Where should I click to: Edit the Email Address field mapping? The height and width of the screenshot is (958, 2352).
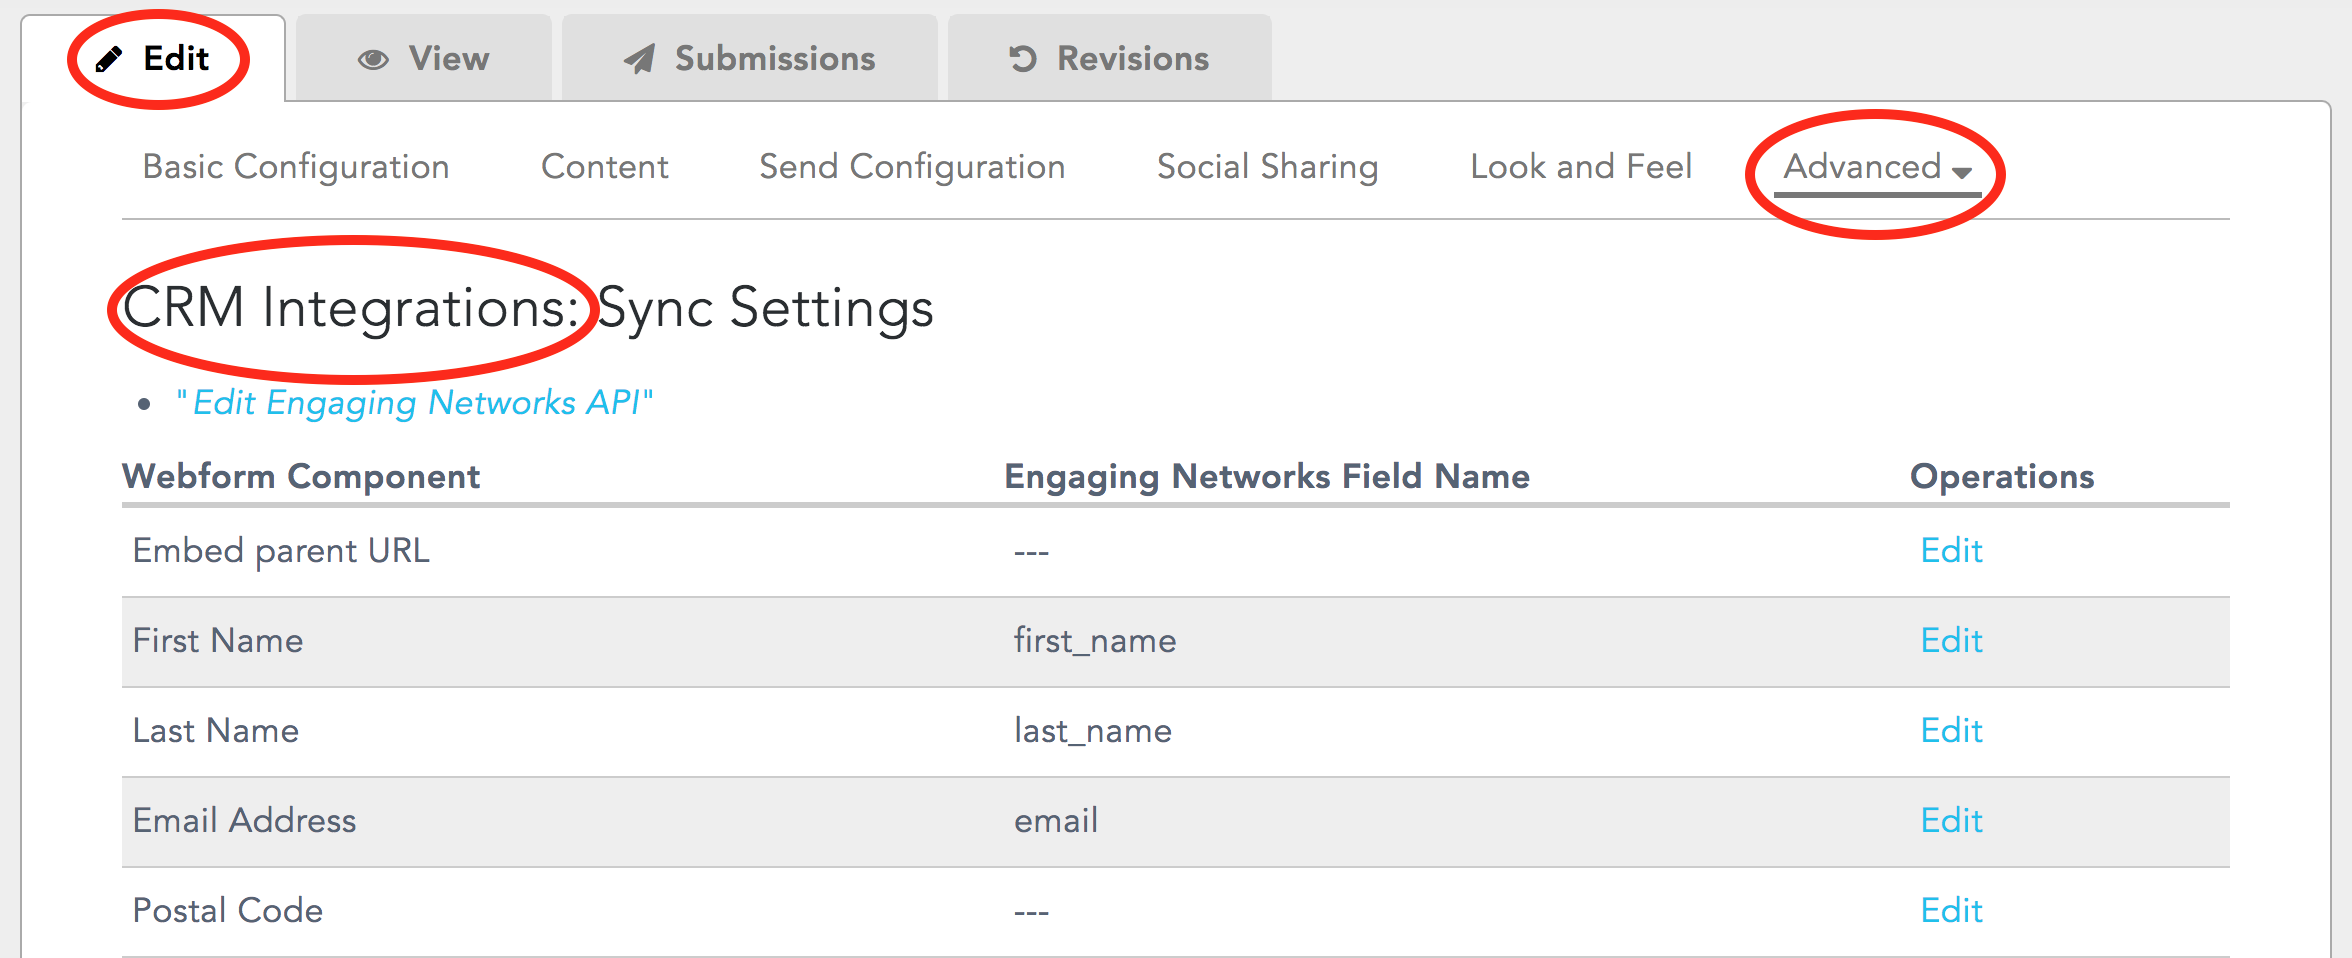coord(1951,820)
